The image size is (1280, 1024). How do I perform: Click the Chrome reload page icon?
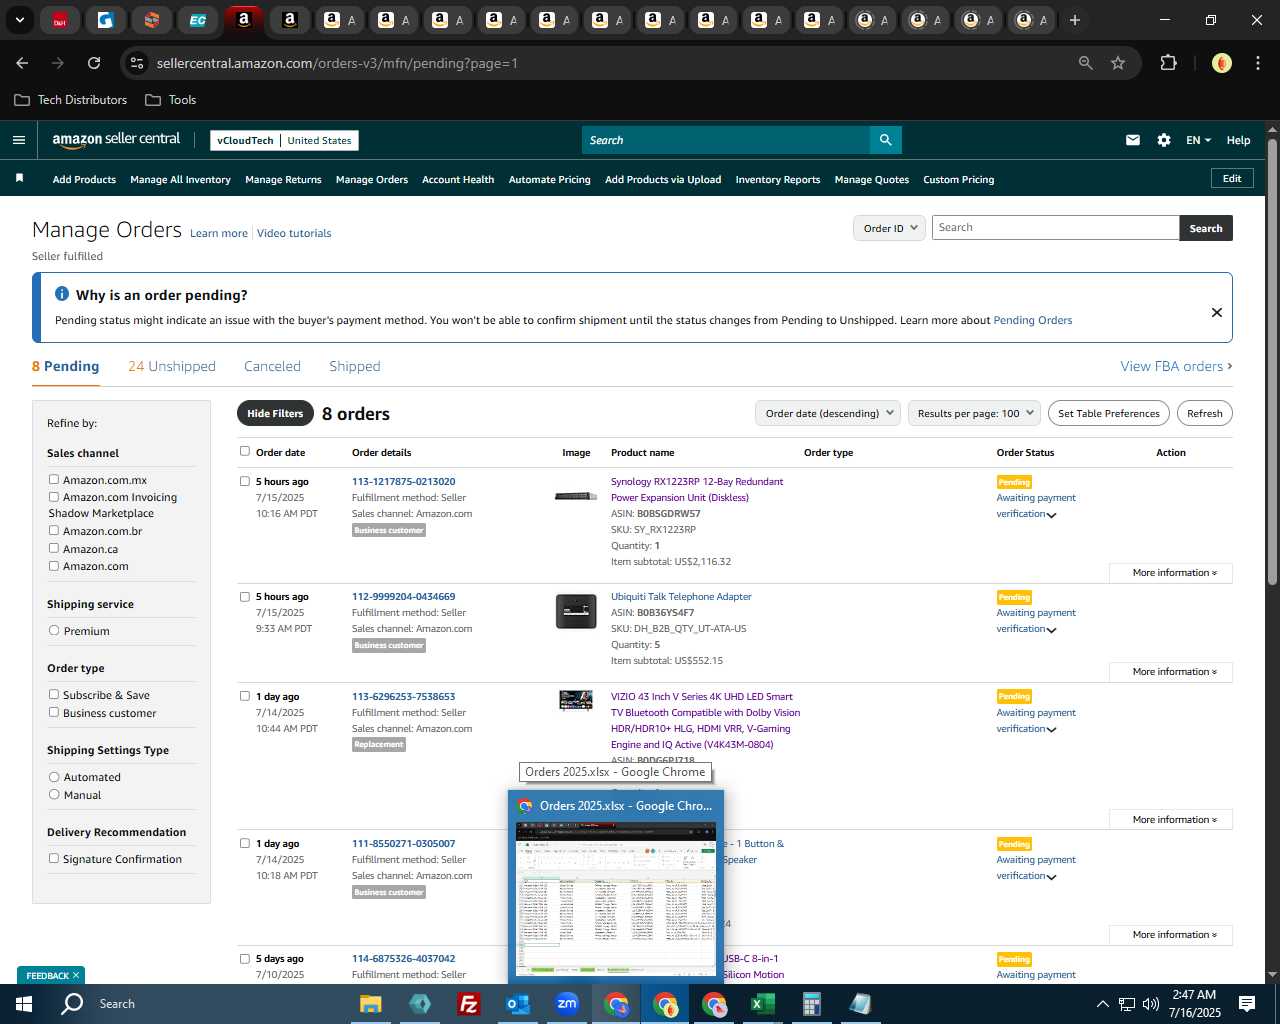click(x=94, y=63)
